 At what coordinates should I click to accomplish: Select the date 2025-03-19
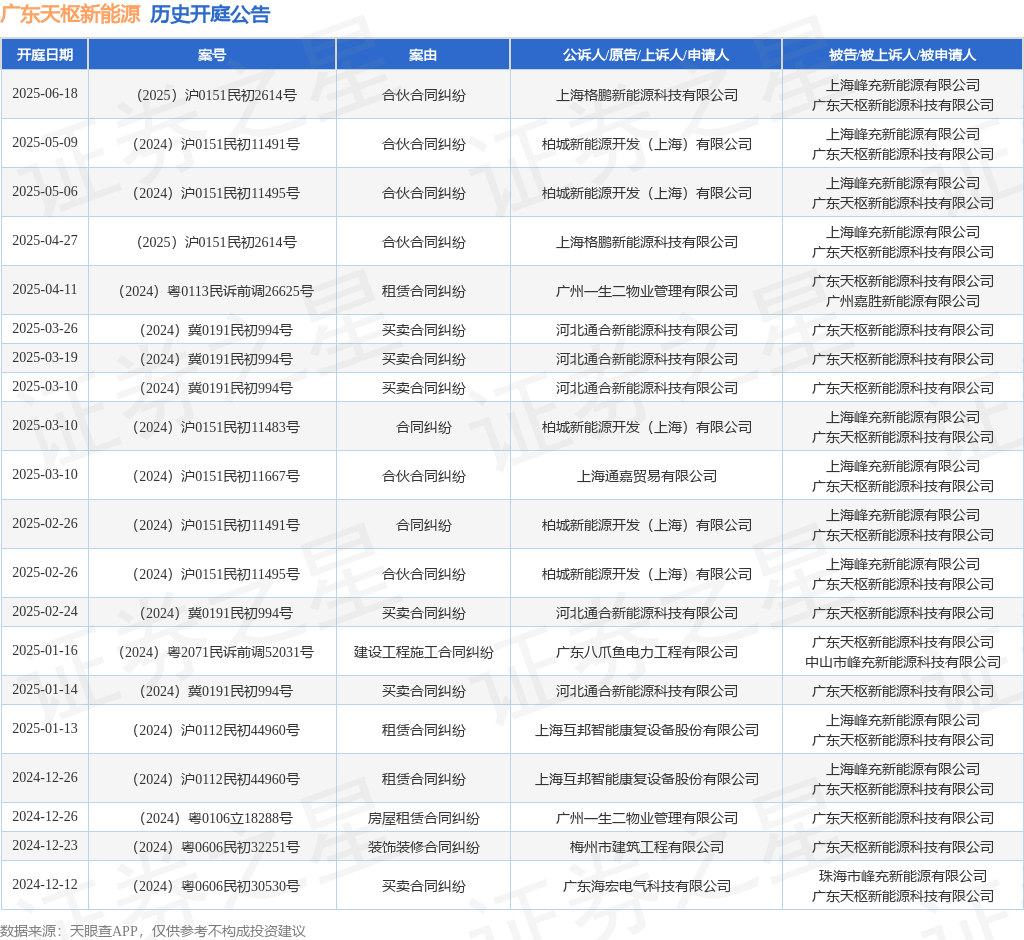click(44, 357)
